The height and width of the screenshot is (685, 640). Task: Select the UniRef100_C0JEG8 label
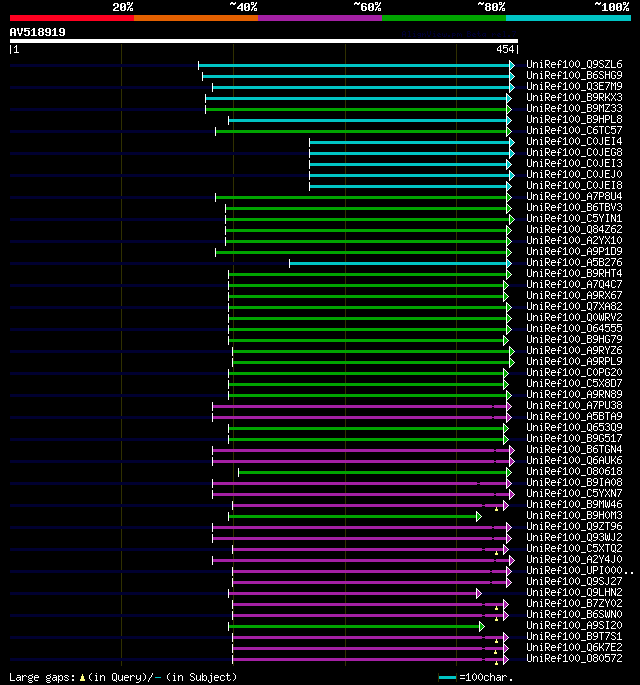[574, 152]
